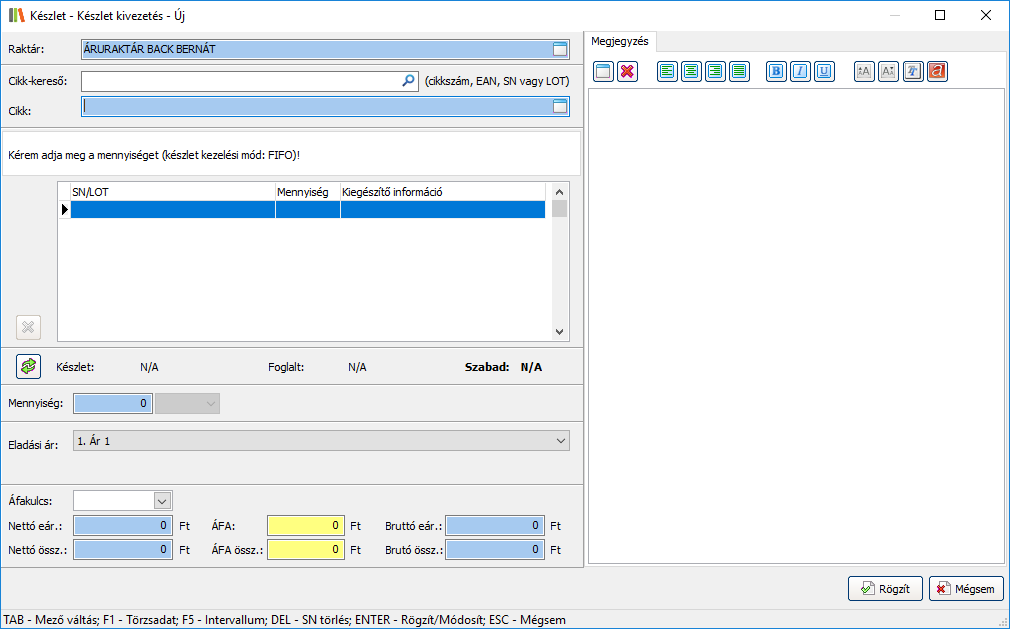
Task: Click the green stock refresh icon beside Készlet
Action: click(28, 367)
